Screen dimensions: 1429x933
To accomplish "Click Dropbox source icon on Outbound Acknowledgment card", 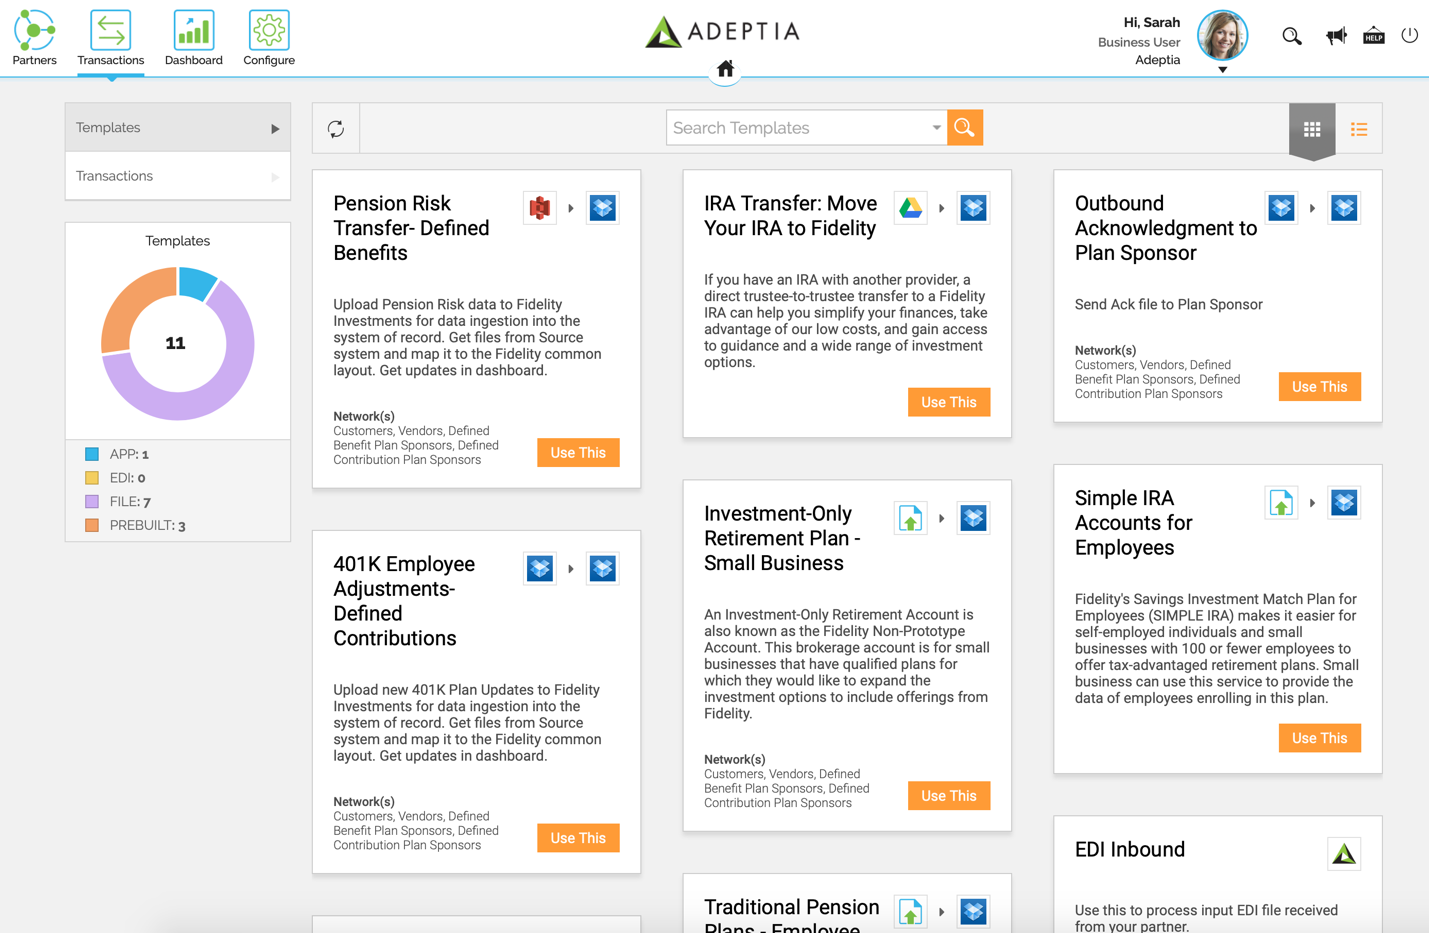I will coord(1281,208).
